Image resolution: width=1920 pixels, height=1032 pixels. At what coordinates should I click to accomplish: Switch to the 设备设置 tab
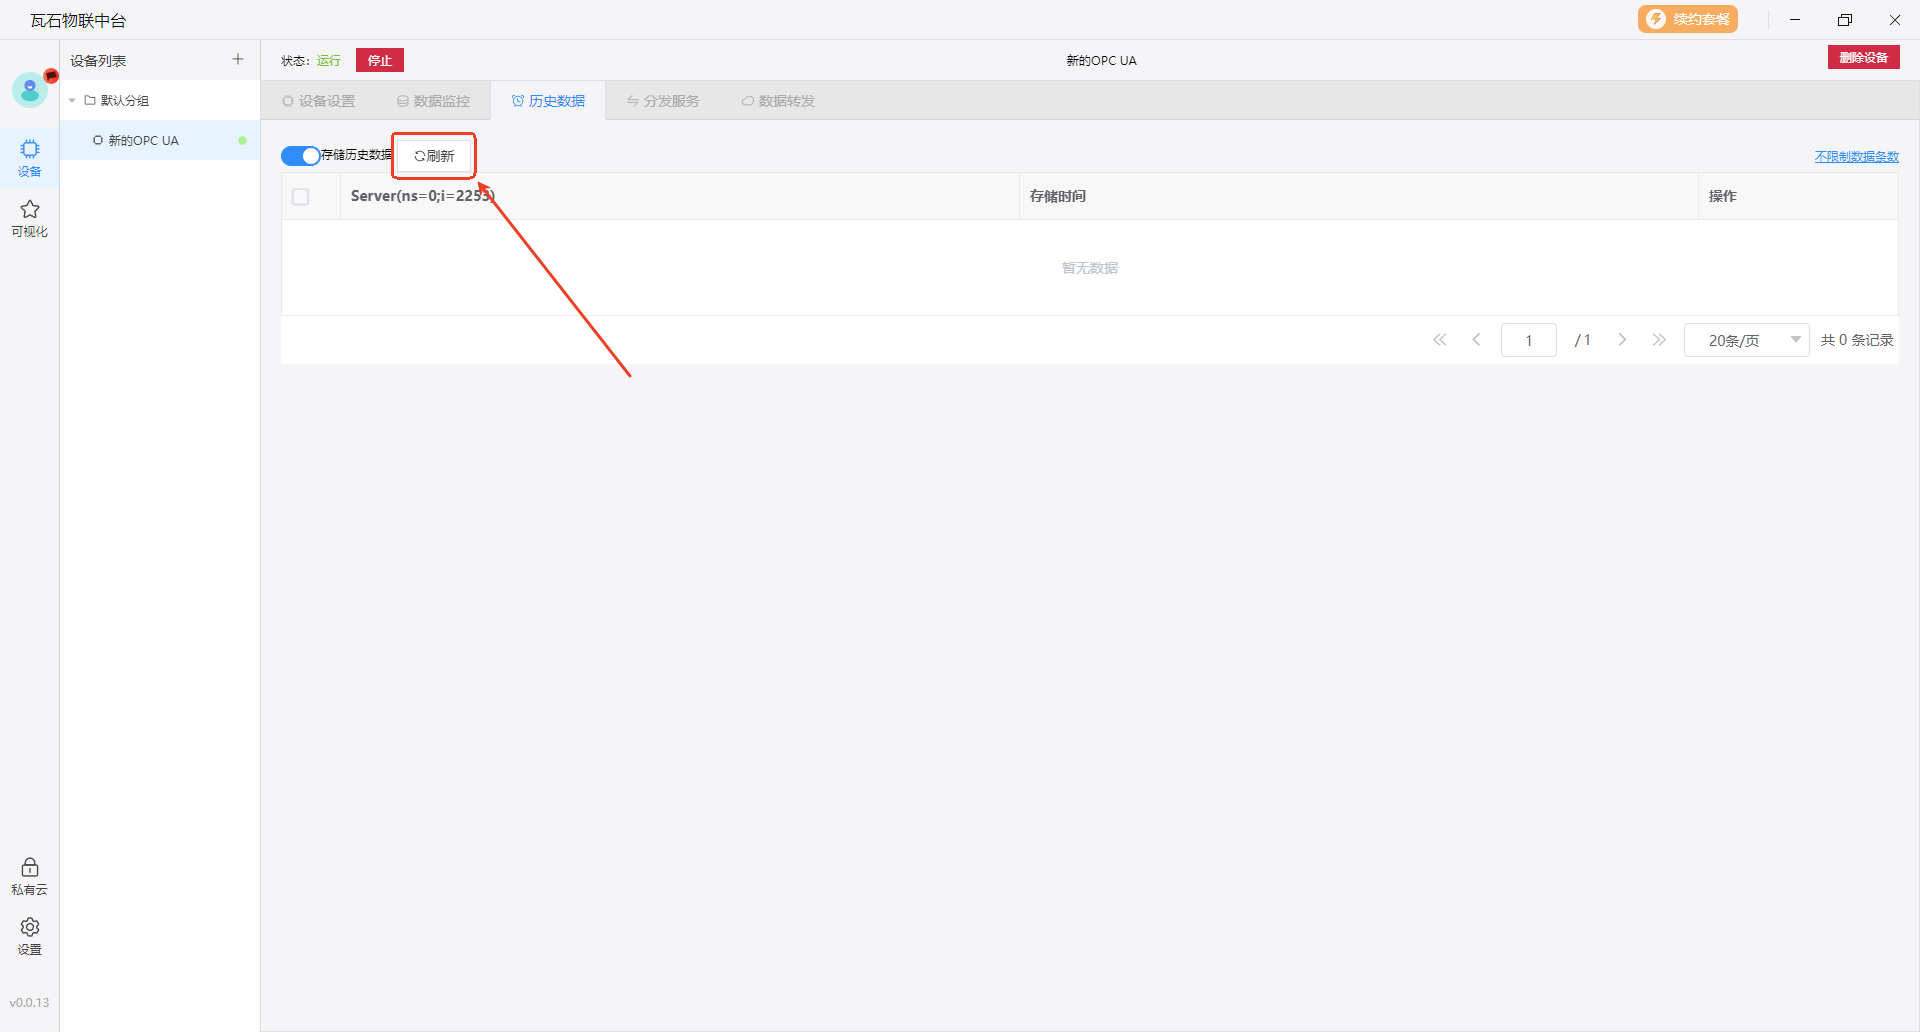point(319,101)
